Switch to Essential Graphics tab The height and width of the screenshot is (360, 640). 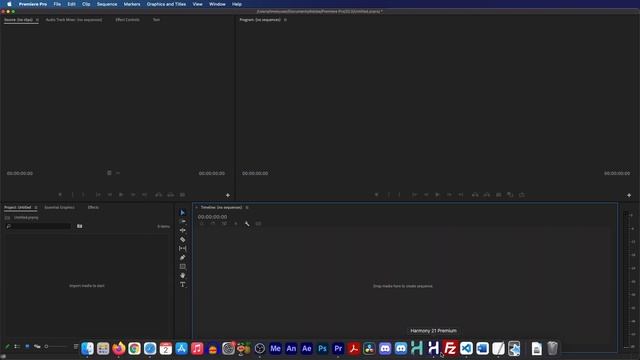click(x=60, y=207)
